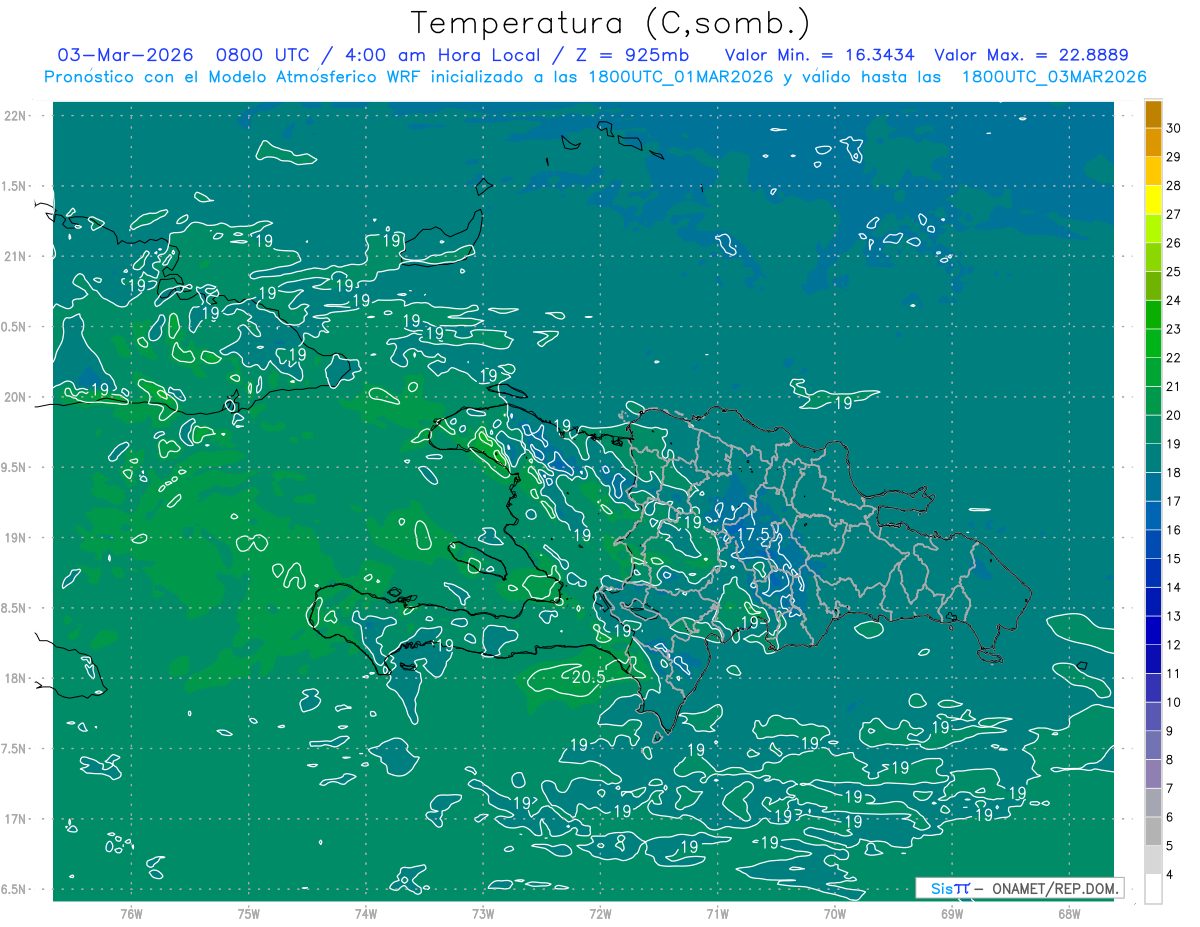
Task: Click the color scale label '28'
Action: 1173,186
